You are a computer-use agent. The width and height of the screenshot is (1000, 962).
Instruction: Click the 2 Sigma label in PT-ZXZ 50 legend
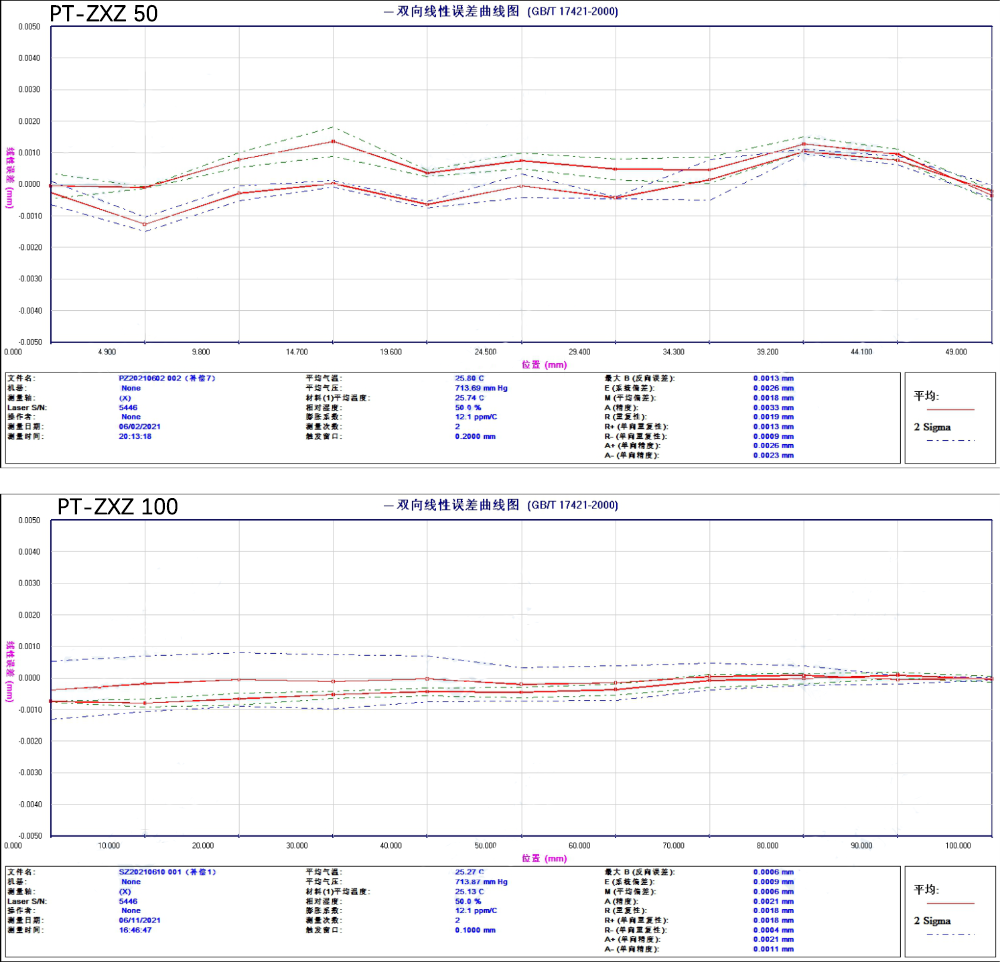tap(934, 426)
